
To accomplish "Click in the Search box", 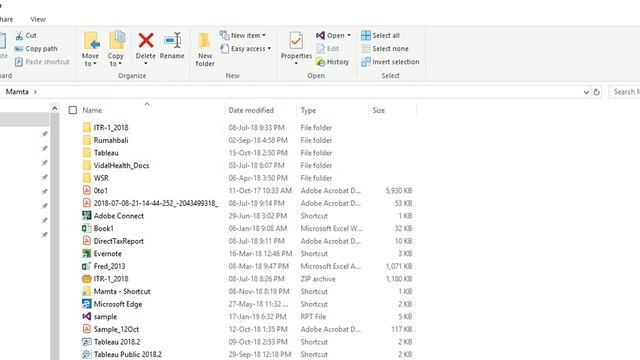I will (x=624, y=92).
